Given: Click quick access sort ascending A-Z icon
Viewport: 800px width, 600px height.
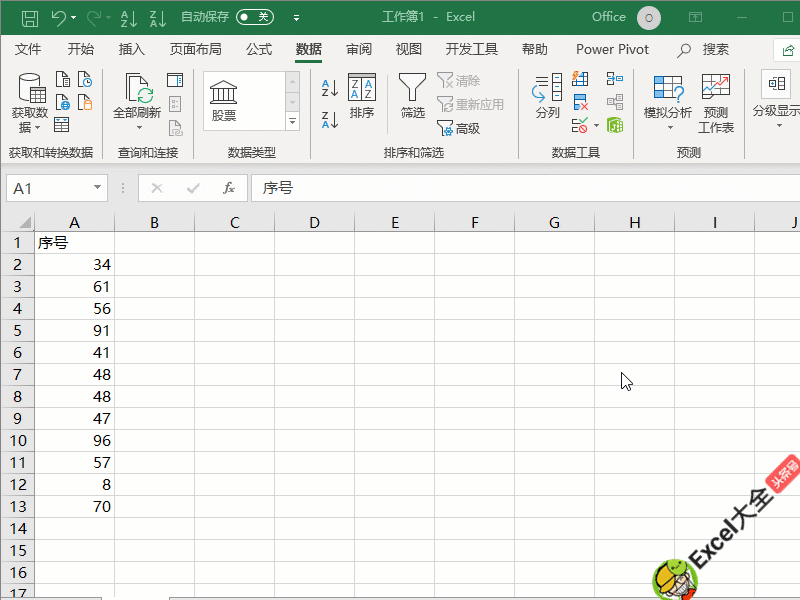Looking at the screenshot, I should coord(128,18).
